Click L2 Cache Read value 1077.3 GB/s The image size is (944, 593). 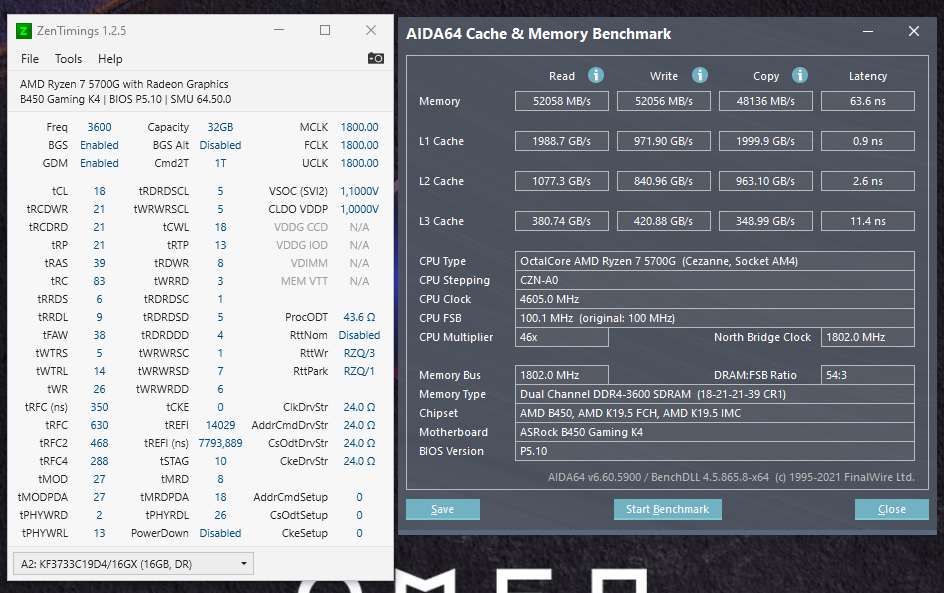point(562,181)
